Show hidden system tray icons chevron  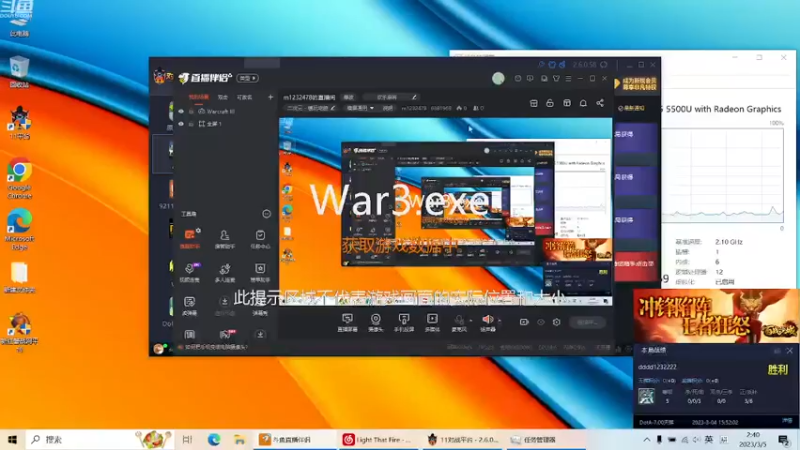646,439
